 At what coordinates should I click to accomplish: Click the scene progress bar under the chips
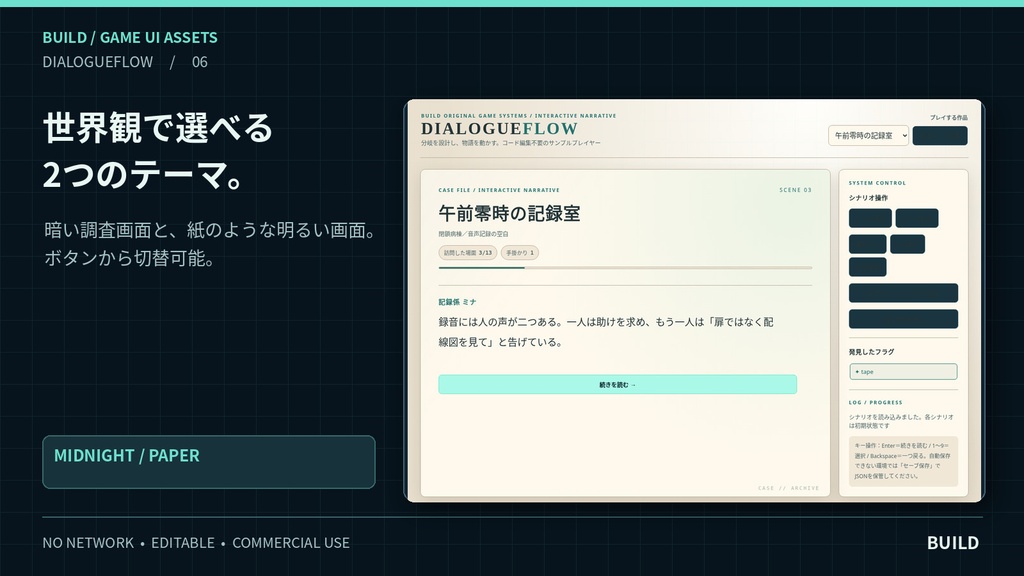click(625, 268)
